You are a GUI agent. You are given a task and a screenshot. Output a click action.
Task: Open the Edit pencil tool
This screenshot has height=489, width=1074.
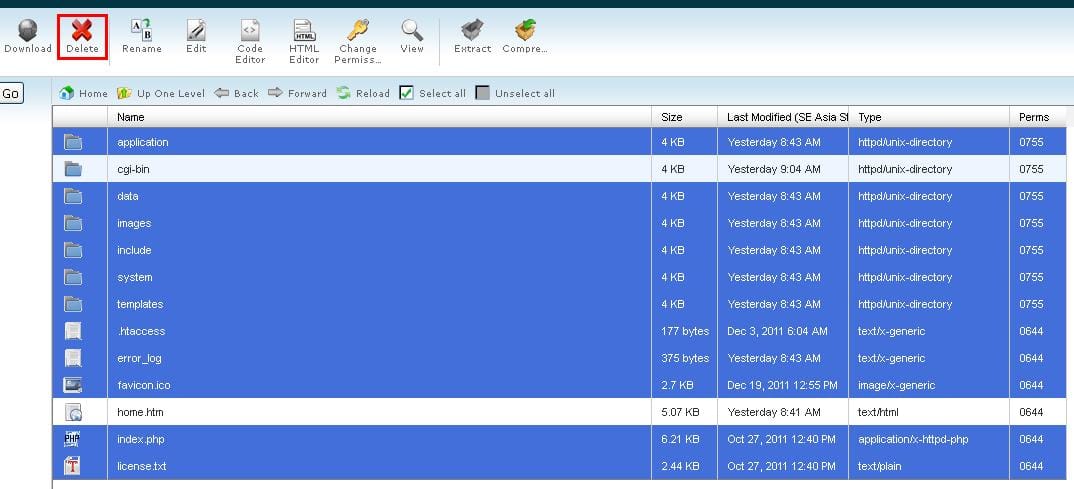click(x=196, y=30)
